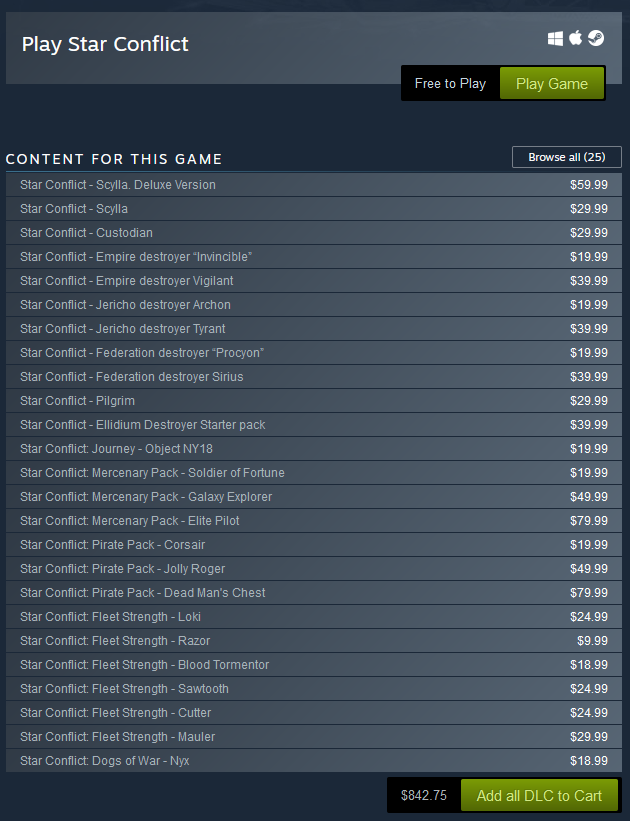Choose Fleet Strength - Blood Tormentor
Screen dimensions: 630x821
point(314,665)
